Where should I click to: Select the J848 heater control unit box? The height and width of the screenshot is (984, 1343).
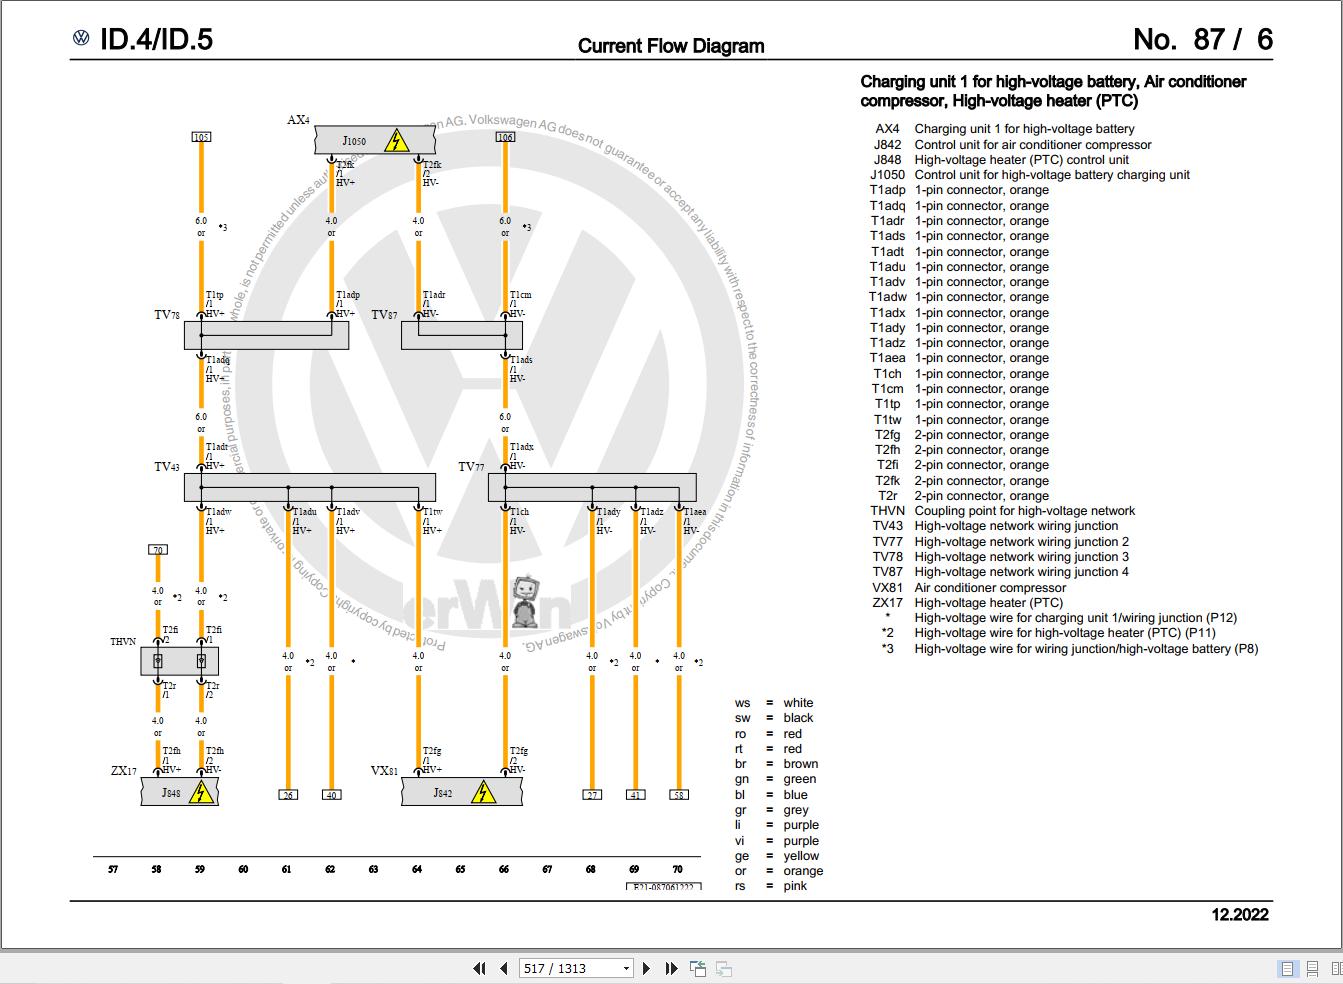(179, 793)
